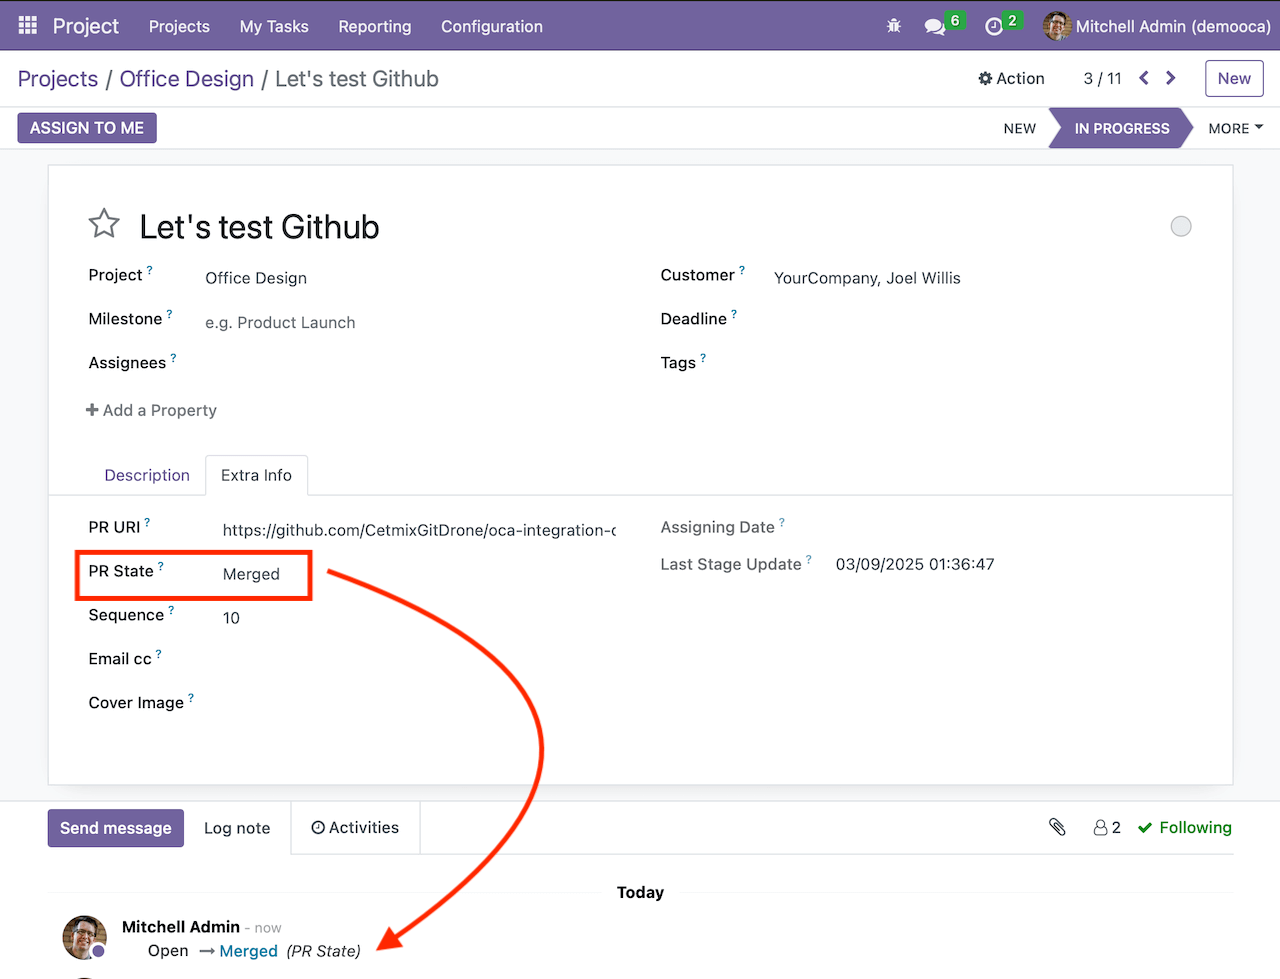Navigate to next record with right arrow
1280x979 pixels.
tap(1170, 77)
